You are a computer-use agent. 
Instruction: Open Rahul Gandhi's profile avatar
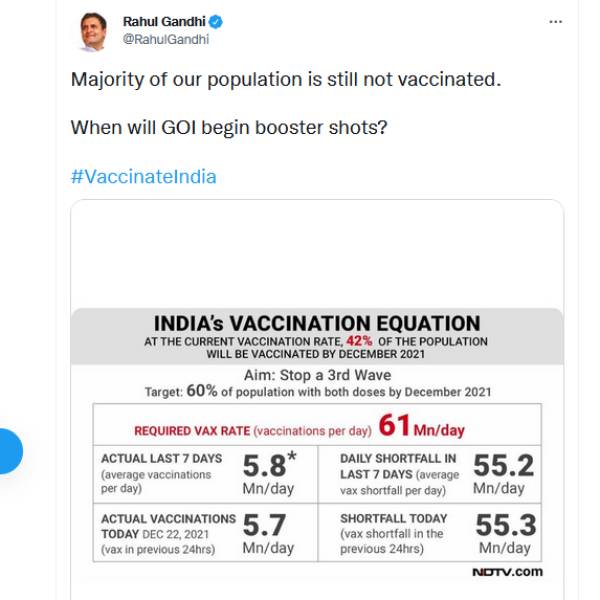[x=92, y=32]
